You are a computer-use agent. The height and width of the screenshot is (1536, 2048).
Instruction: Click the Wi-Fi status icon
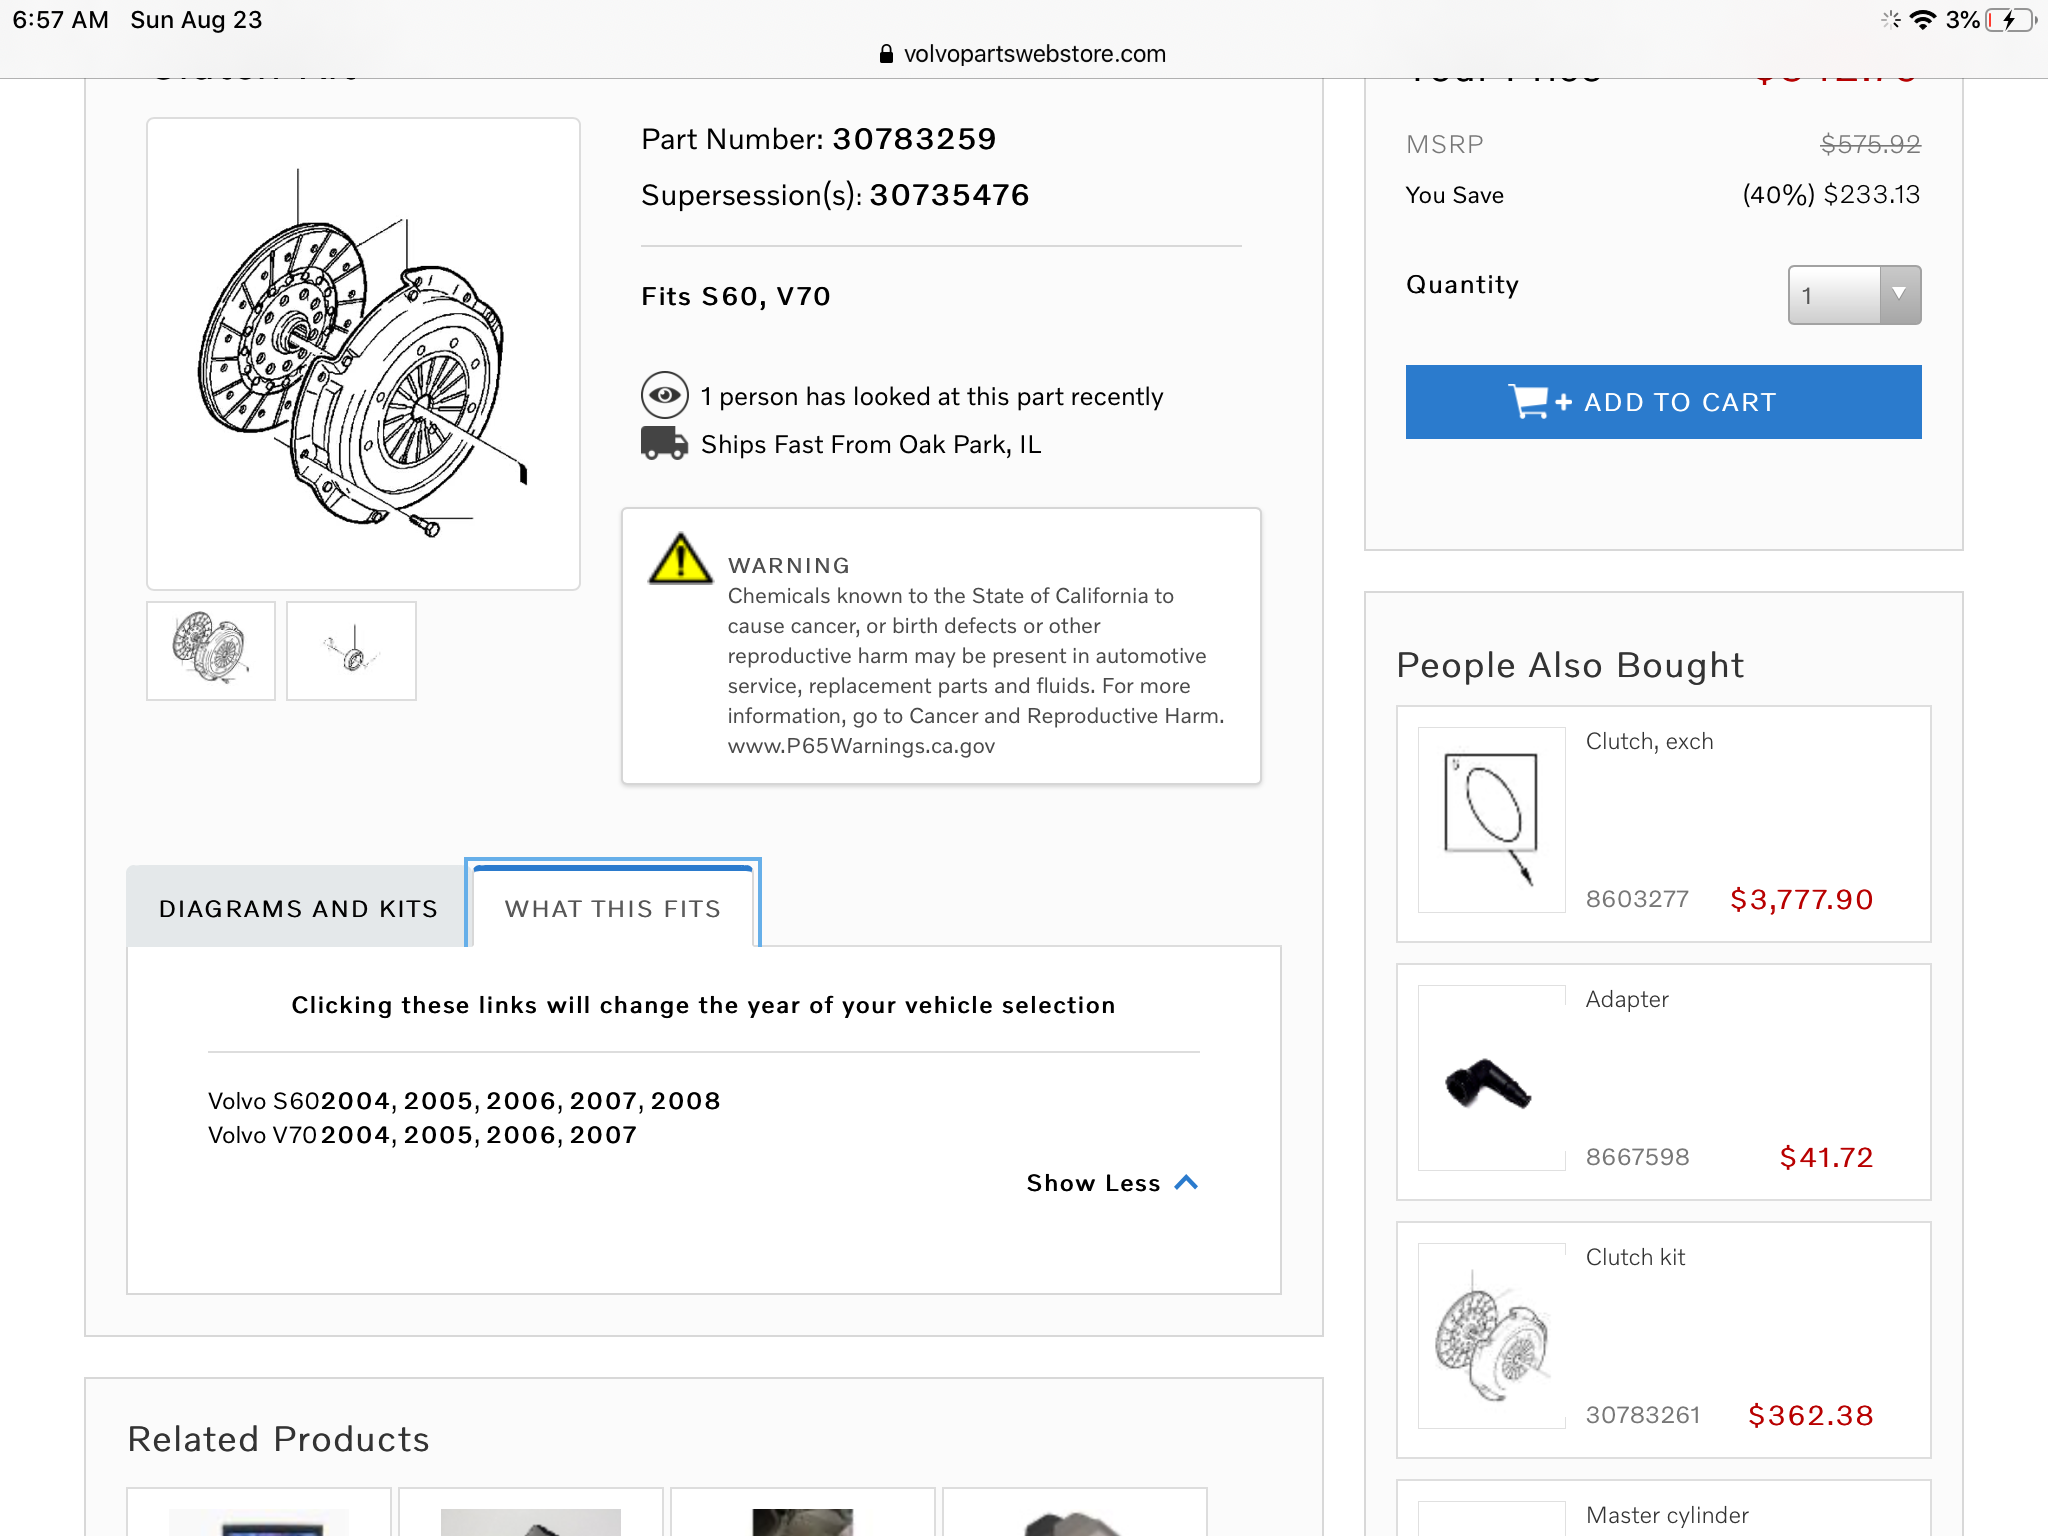(x=1922, y=20)
